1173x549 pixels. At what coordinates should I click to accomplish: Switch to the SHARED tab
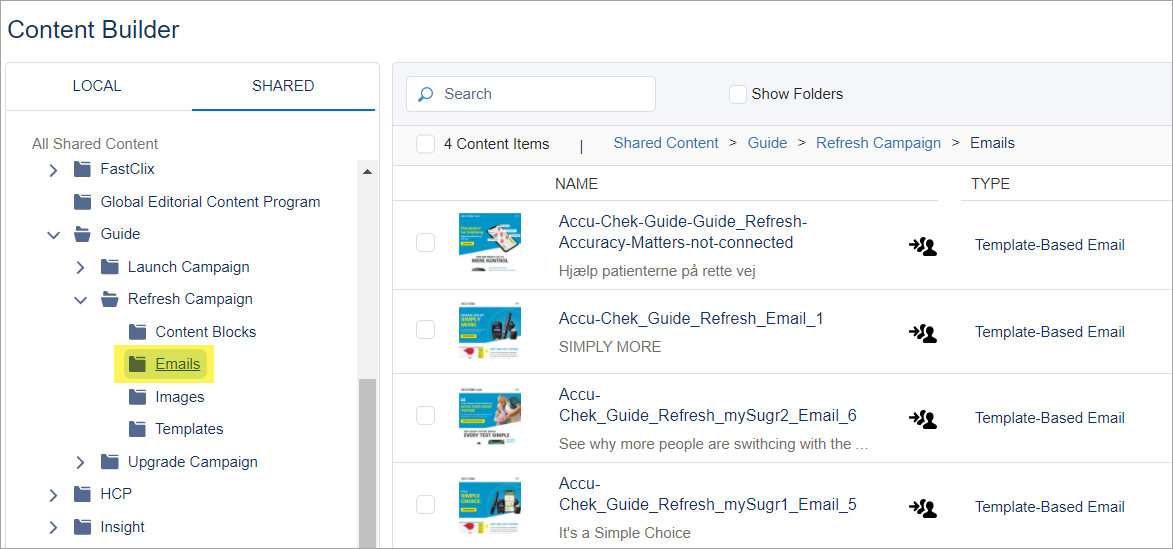point(283,86)
